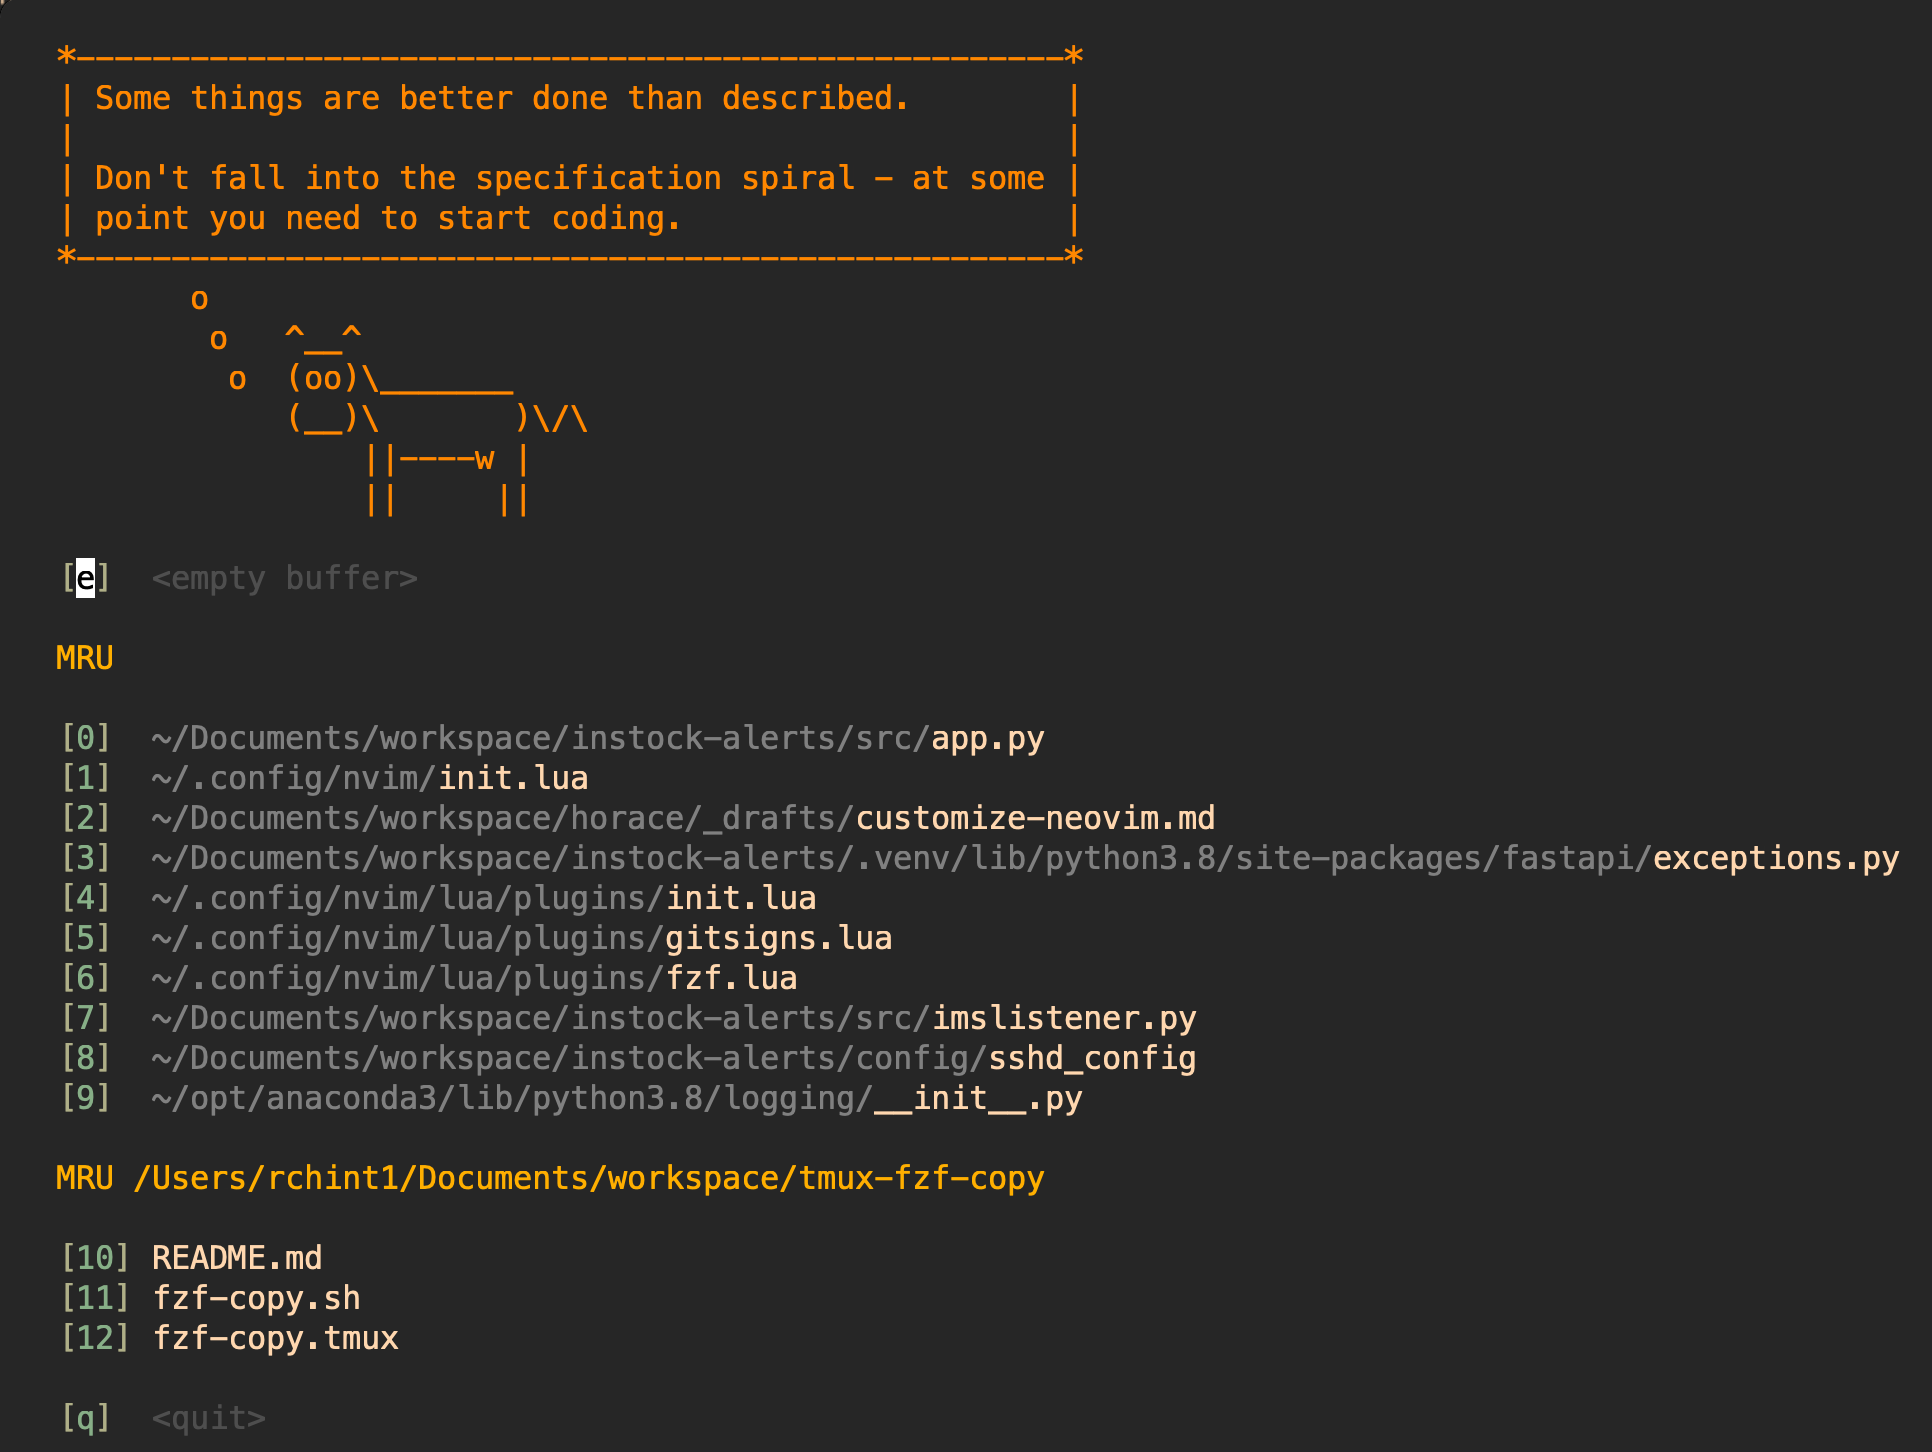Open fzf-copy.tmux file entry
This screenshot has width=1932, height=1452.
point(230,1338)
